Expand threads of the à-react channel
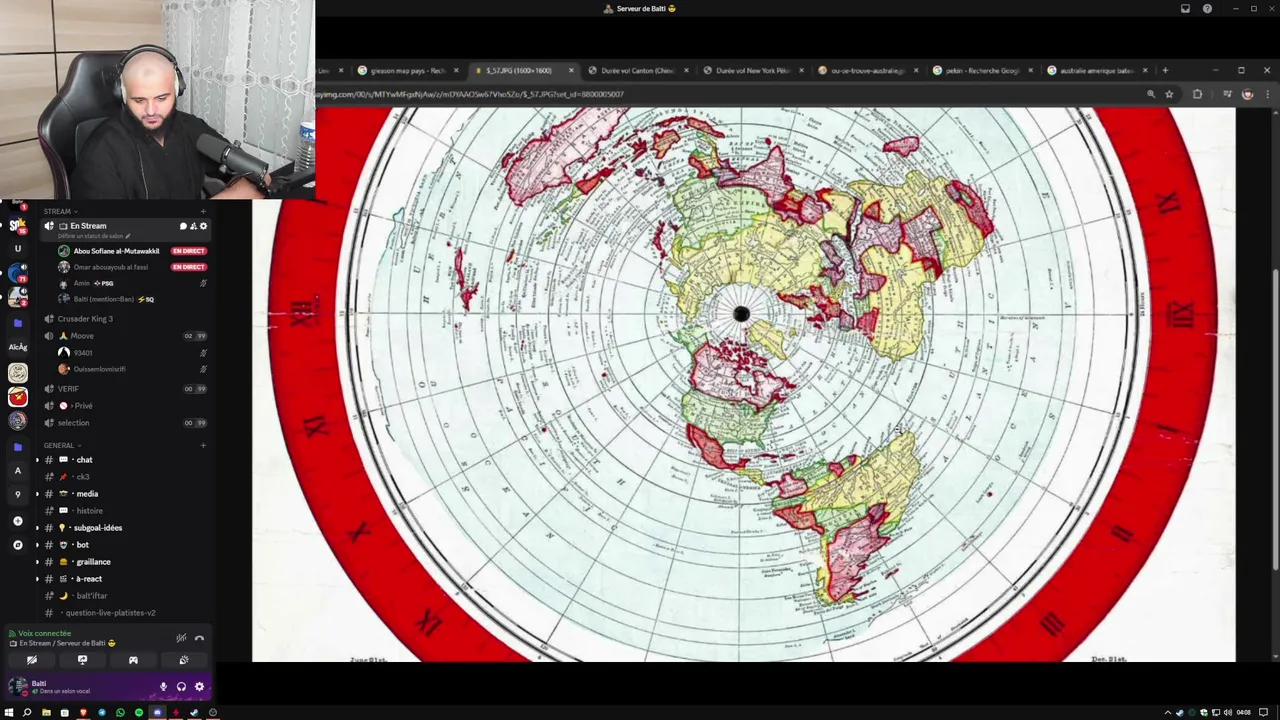The image size is (1280, 720). [38, 579]
